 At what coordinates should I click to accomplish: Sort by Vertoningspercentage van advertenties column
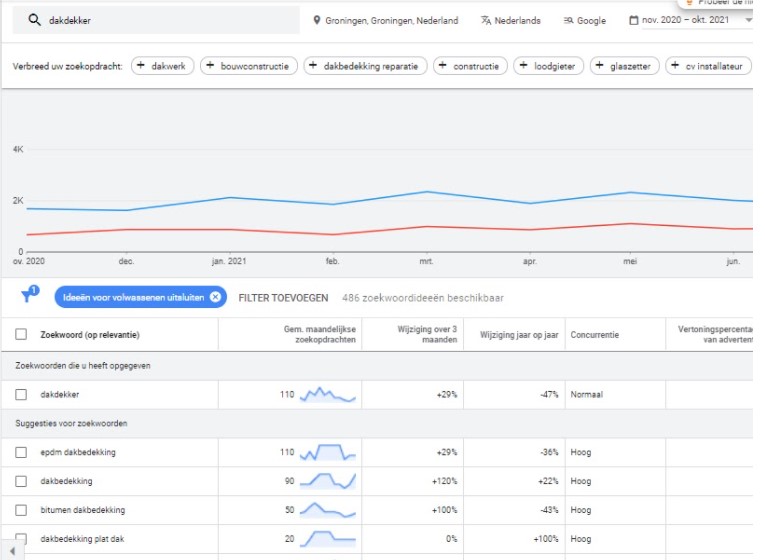tap(715, 334)
